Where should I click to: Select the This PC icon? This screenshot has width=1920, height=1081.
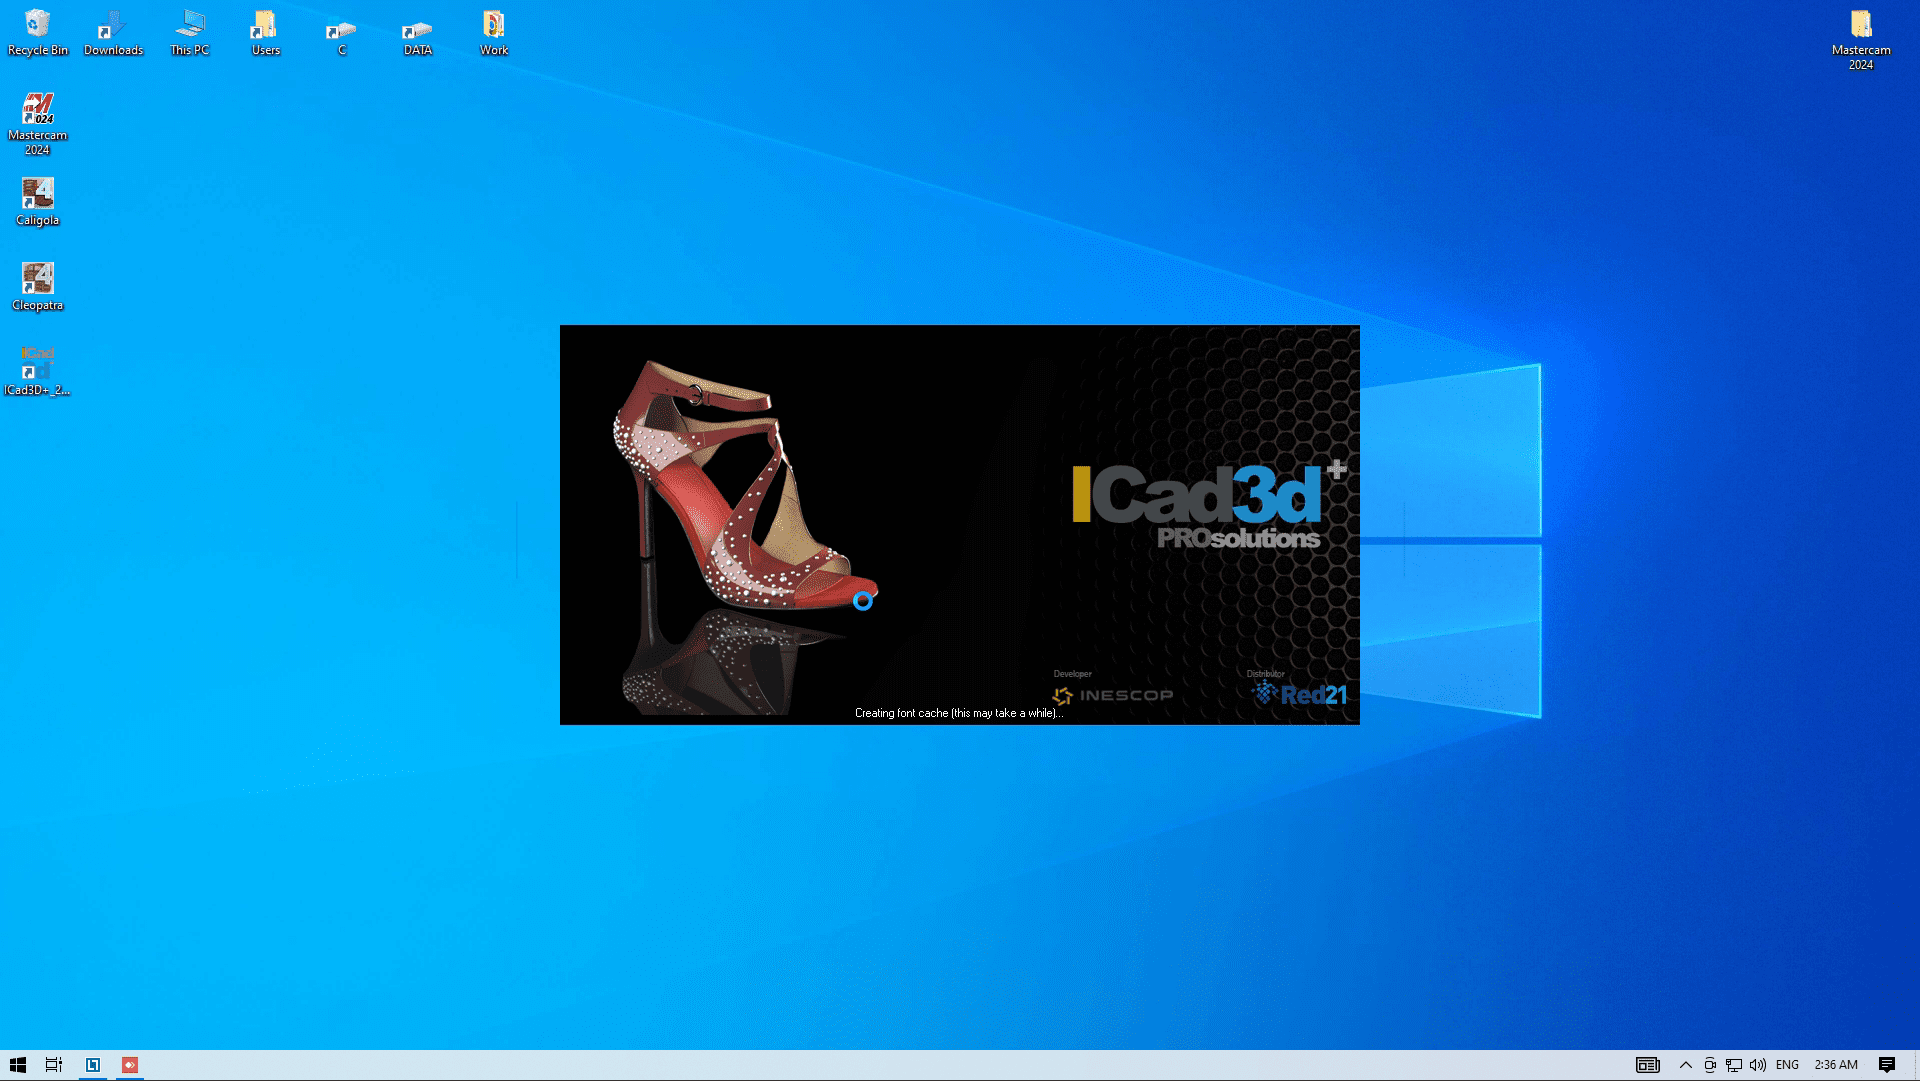(189, 32)
